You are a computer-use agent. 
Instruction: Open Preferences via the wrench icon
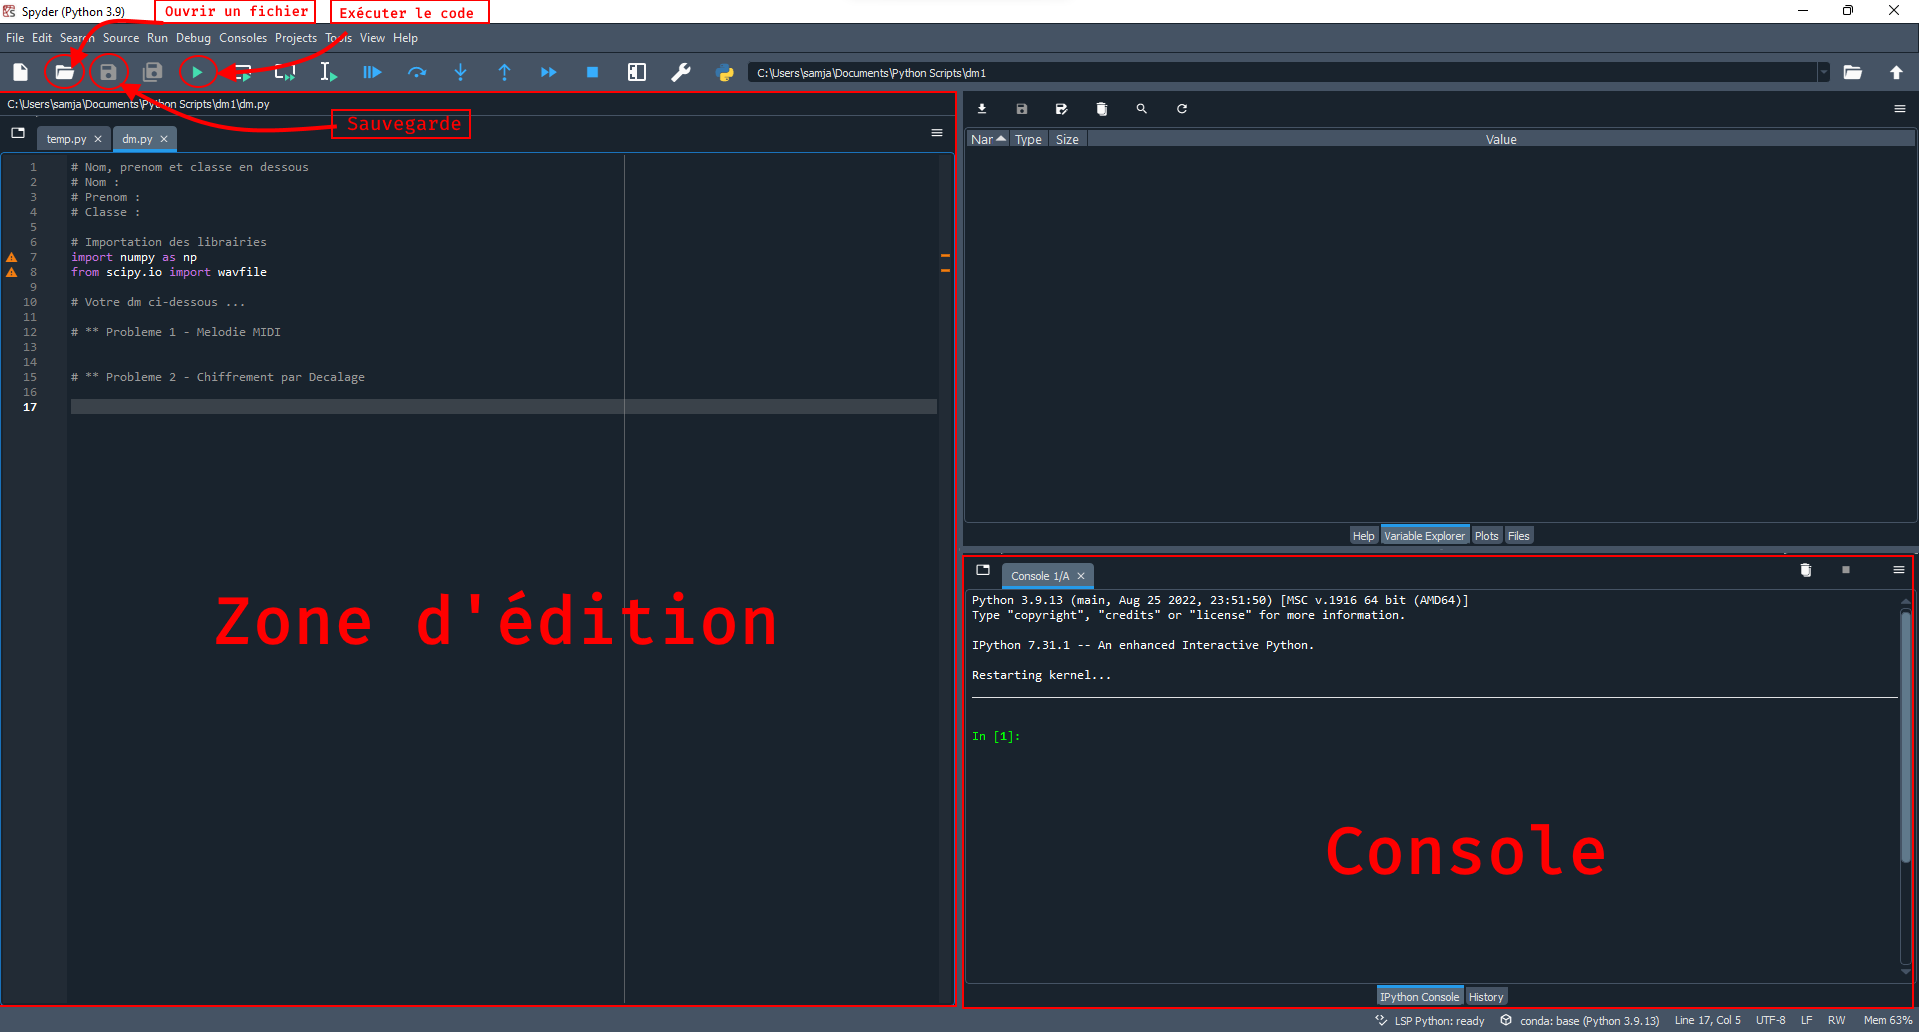click(x=681, y=72)
